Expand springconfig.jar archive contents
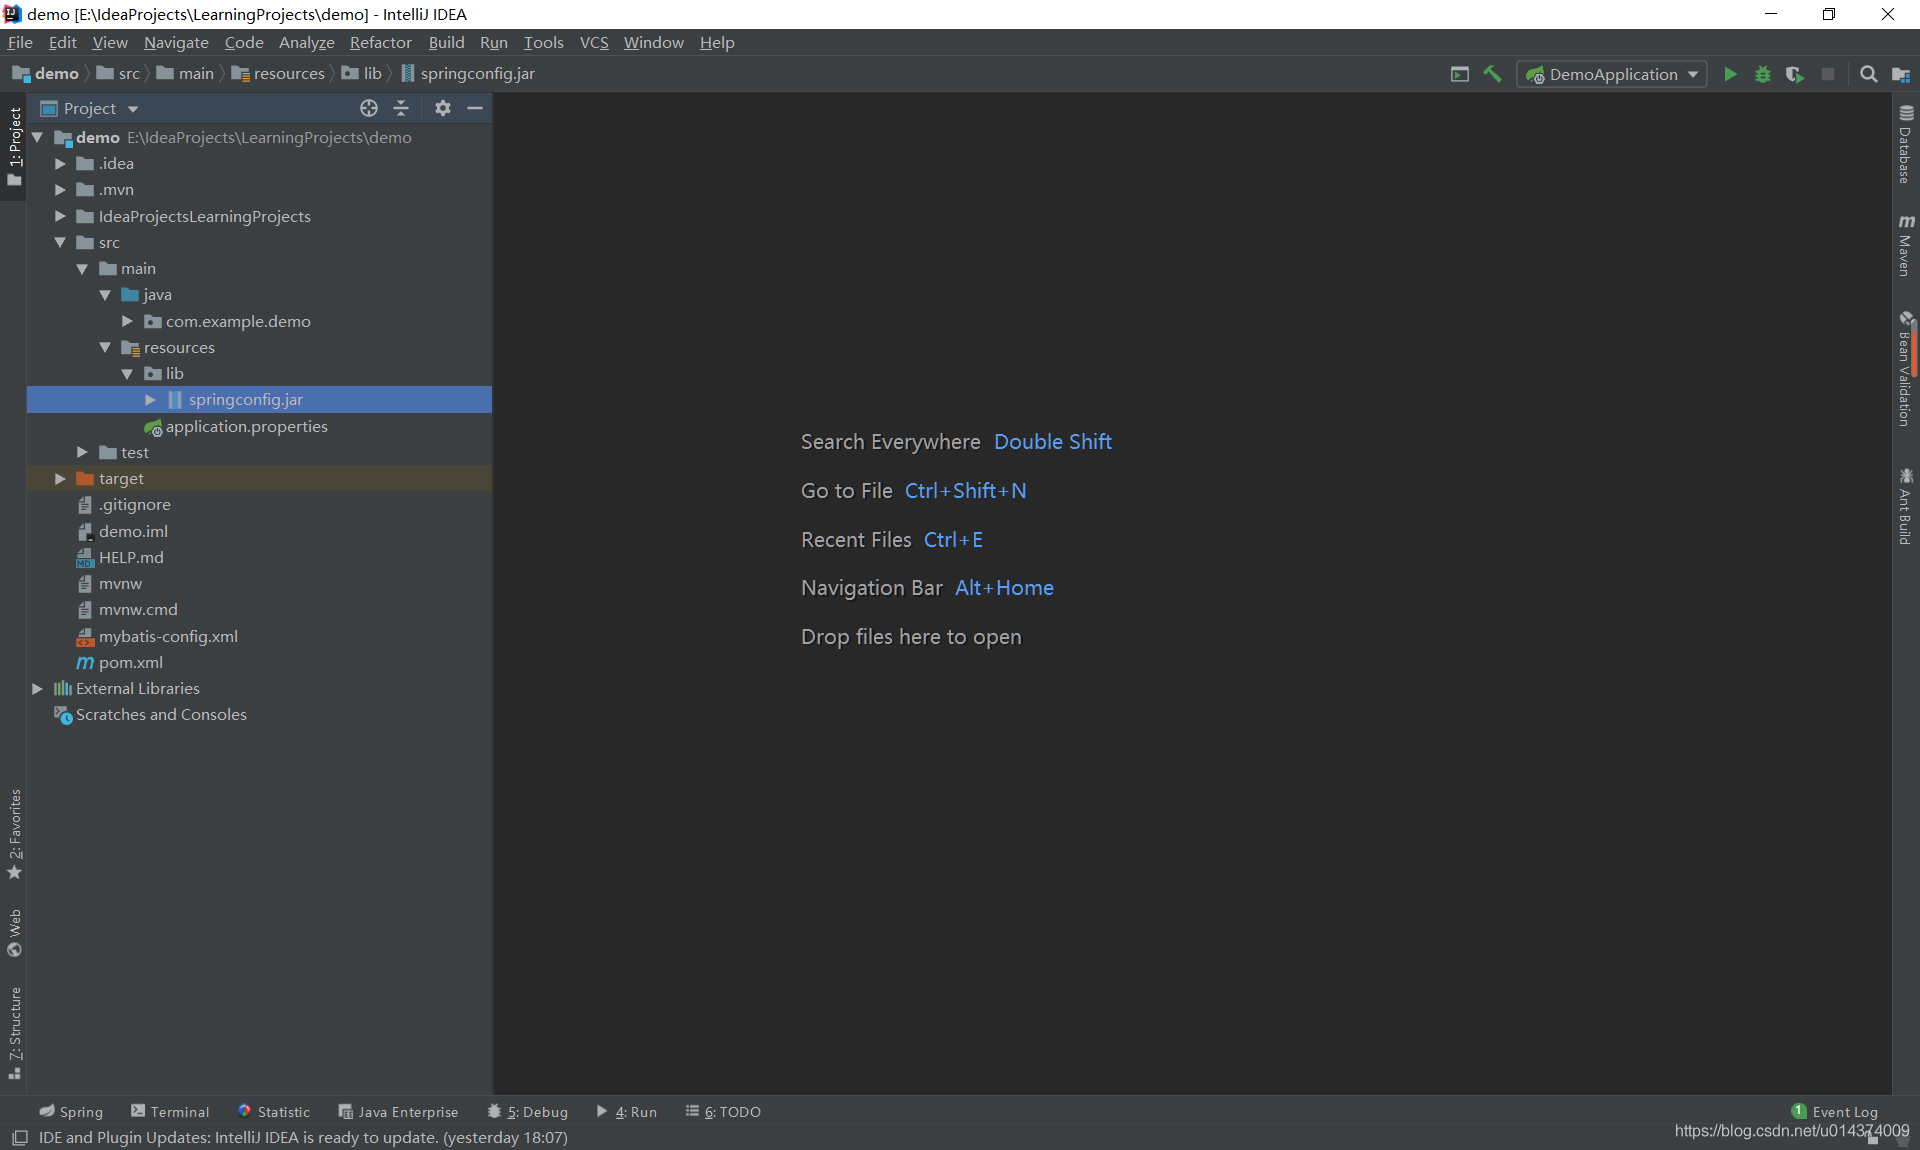 coord(150,399)
